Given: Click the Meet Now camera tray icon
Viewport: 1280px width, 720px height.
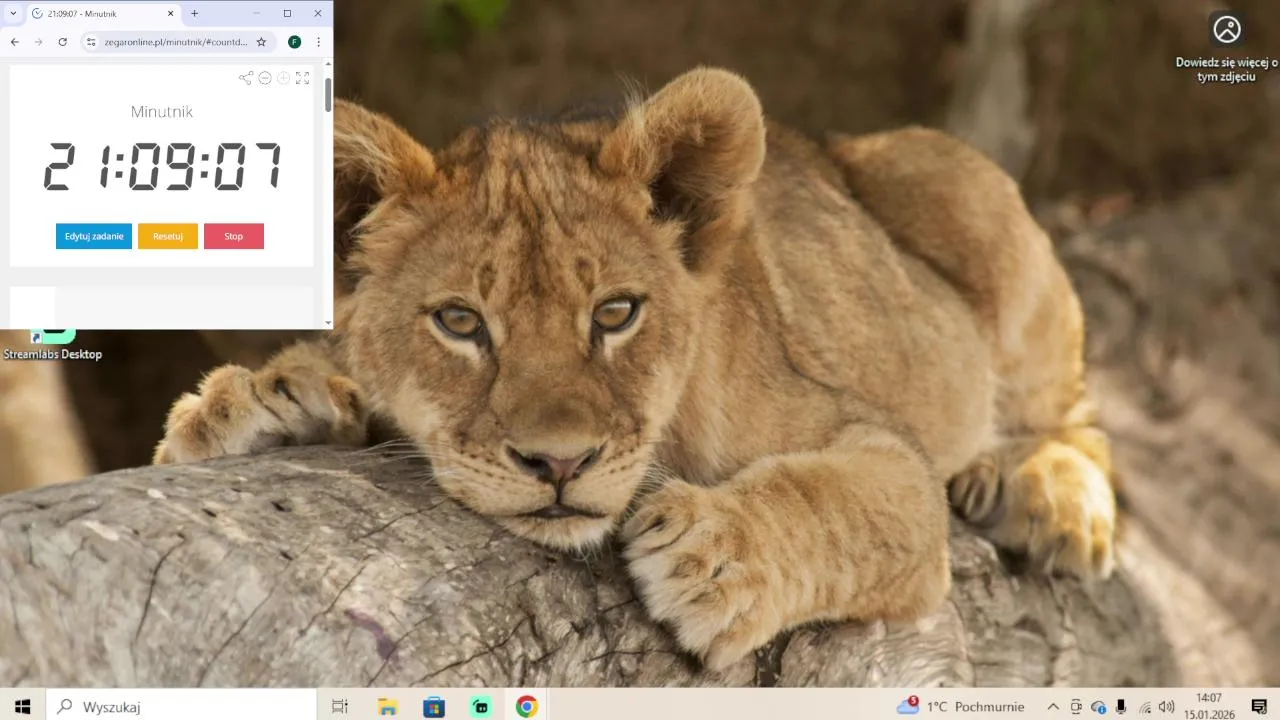Looking at the screenshot, I should click(x=1076, y=706).
